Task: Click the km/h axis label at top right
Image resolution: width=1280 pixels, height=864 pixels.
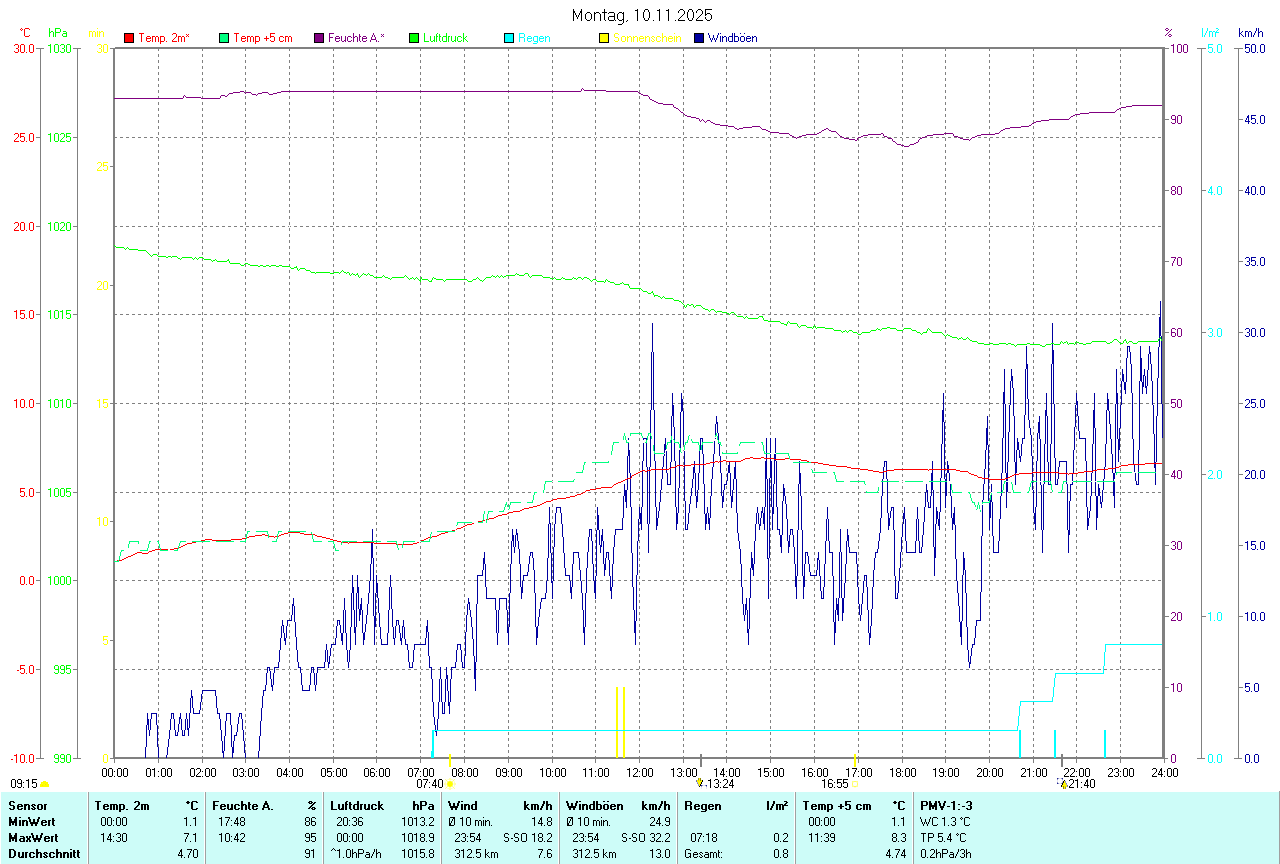Action: click(1250, 33)
